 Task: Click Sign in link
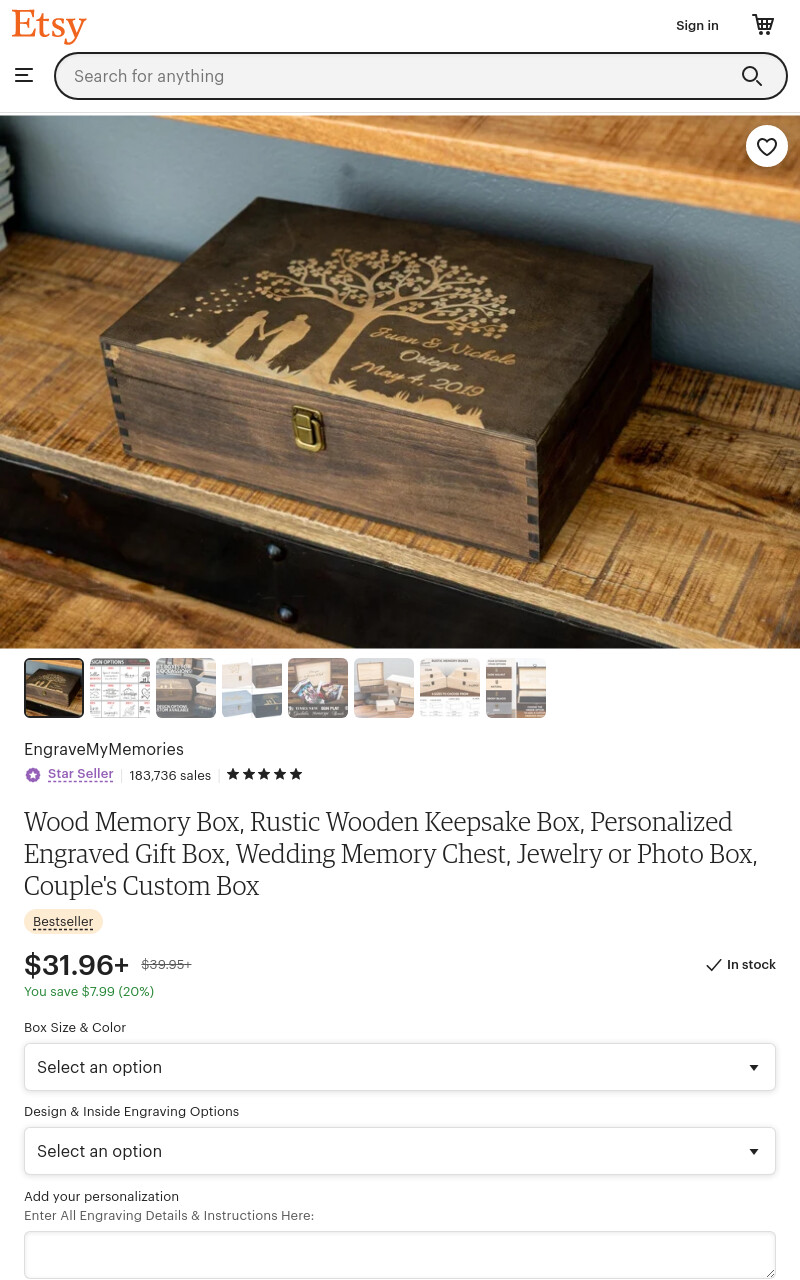point(697,26)
